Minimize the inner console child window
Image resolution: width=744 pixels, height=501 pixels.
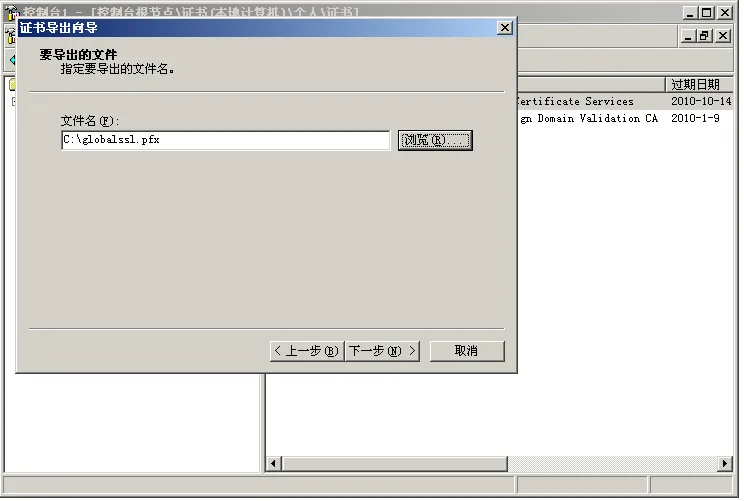click(688, 36)
